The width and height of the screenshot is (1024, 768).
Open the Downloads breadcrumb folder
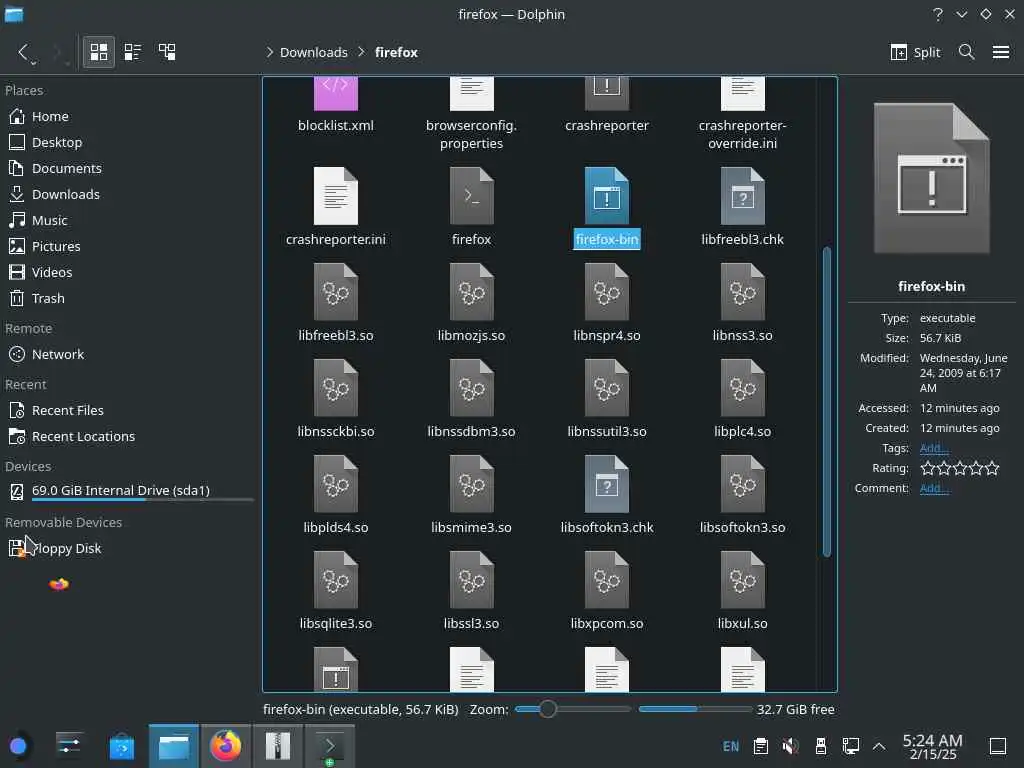tap(313, 52)
